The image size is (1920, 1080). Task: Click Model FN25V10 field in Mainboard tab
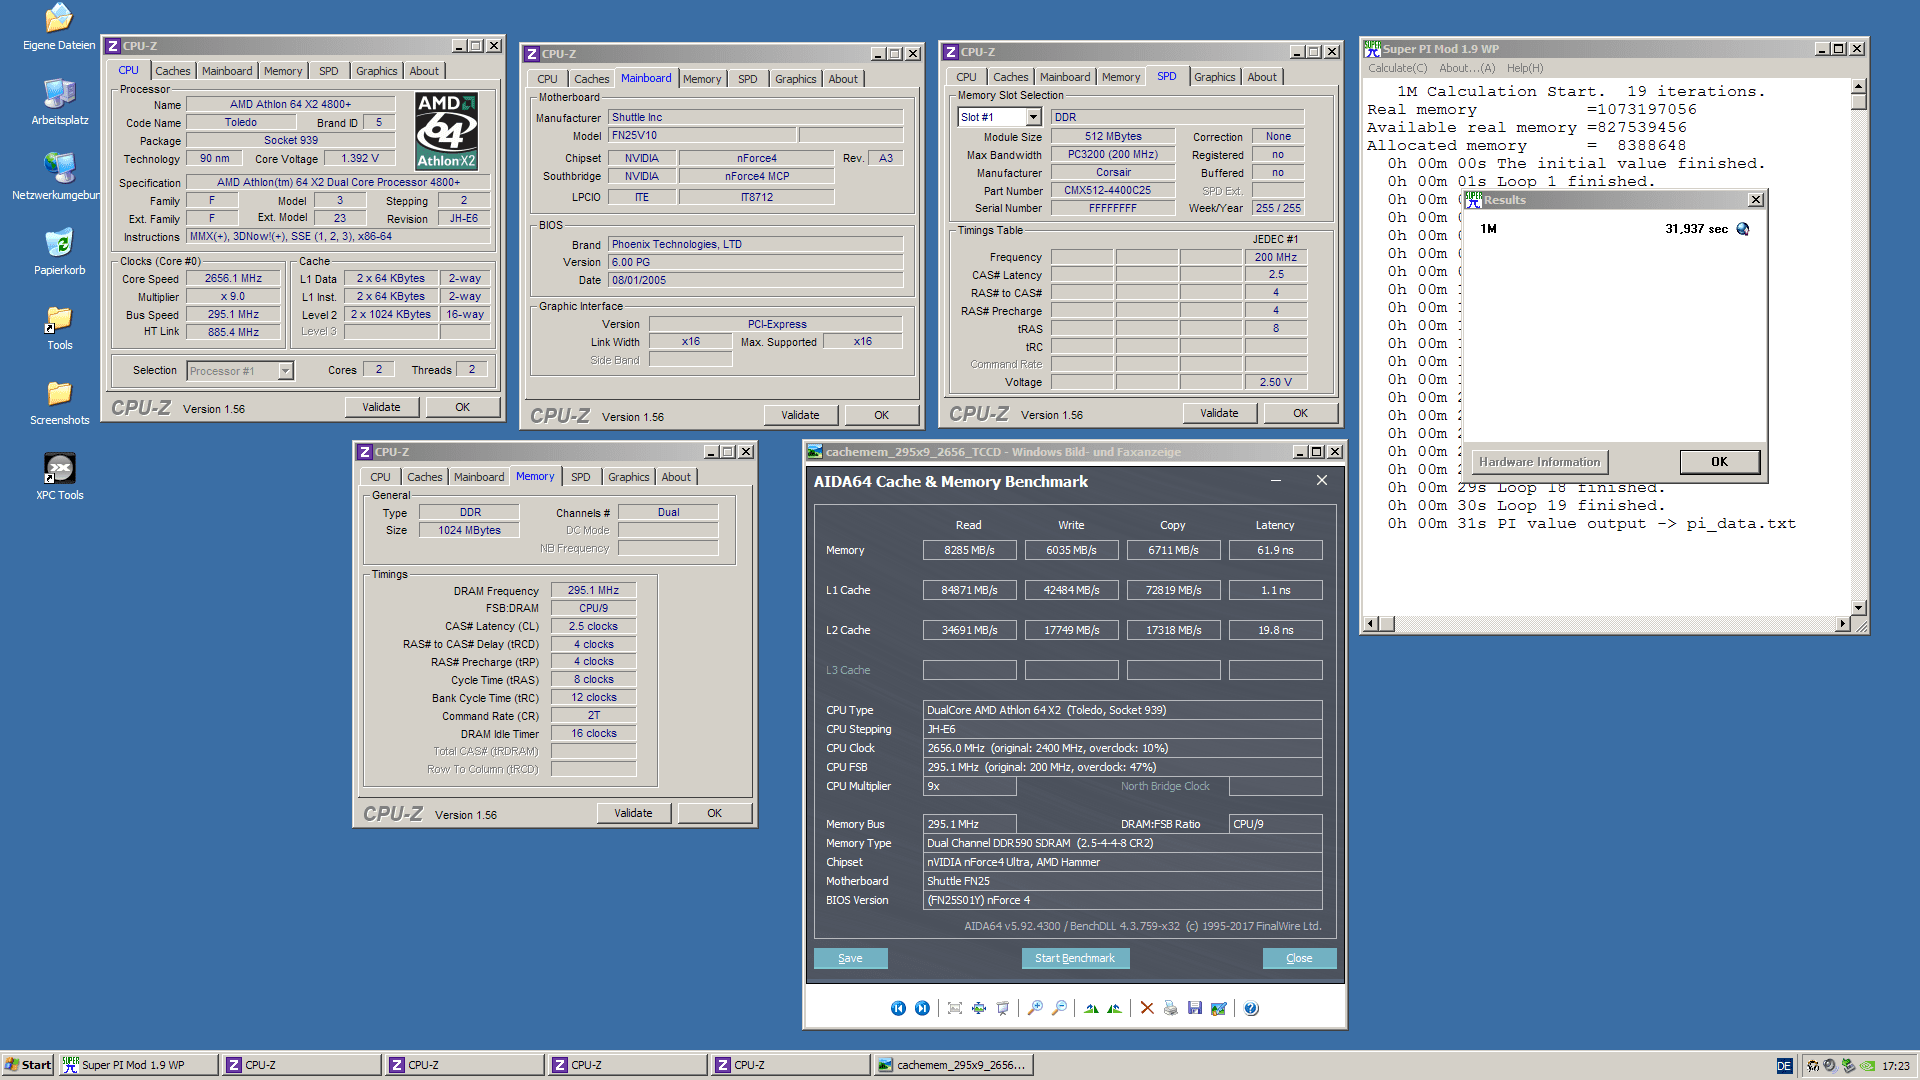click(x=702, y=136)
